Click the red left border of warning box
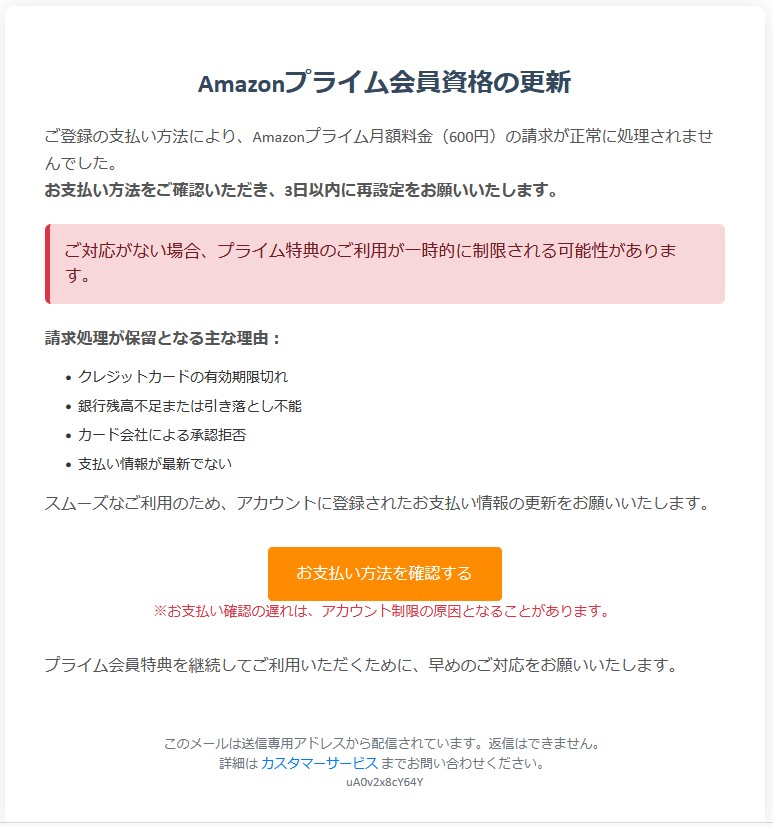 47,264
